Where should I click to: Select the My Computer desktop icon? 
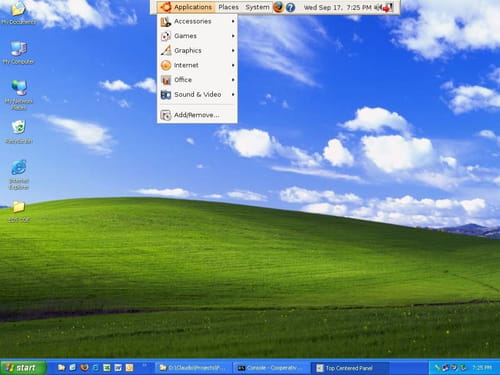[19, 53]
